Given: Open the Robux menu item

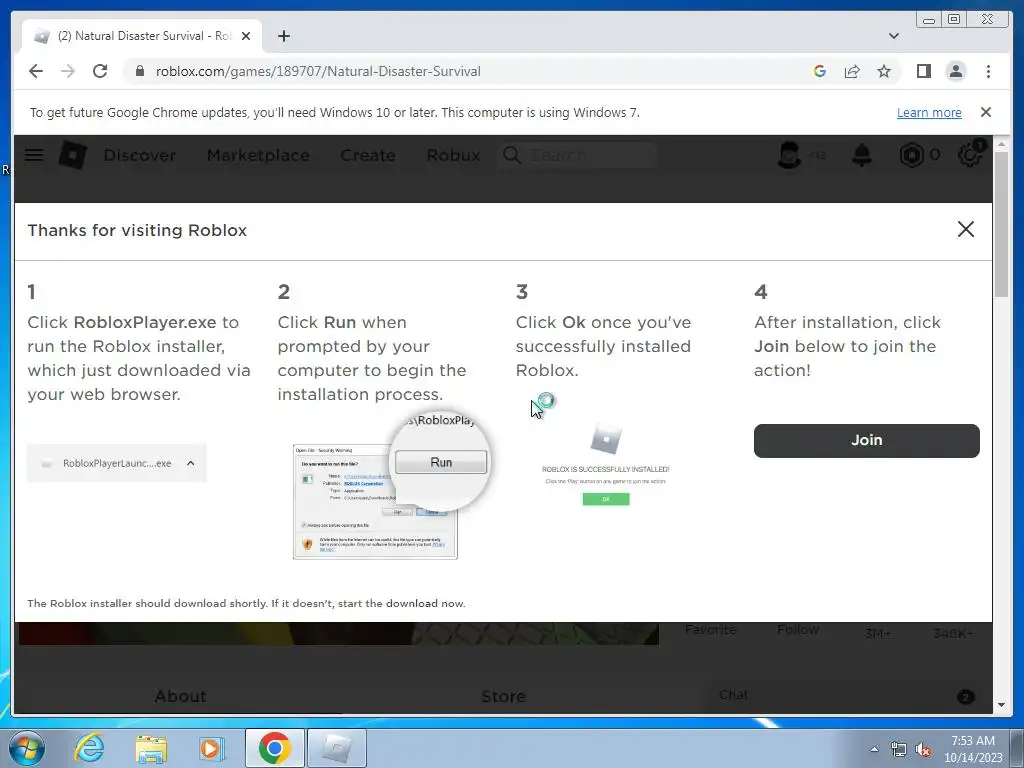Looking at the screenshot, I should pos(453,155).
